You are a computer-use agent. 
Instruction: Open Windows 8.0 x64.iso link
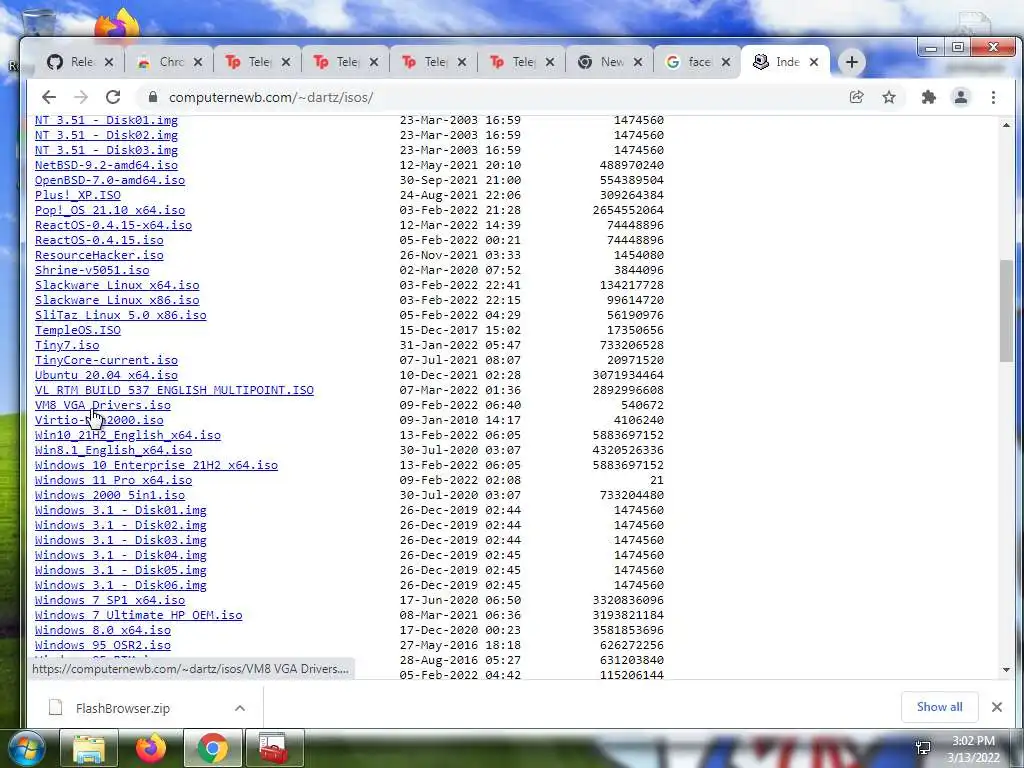click(x=103, y=630)
